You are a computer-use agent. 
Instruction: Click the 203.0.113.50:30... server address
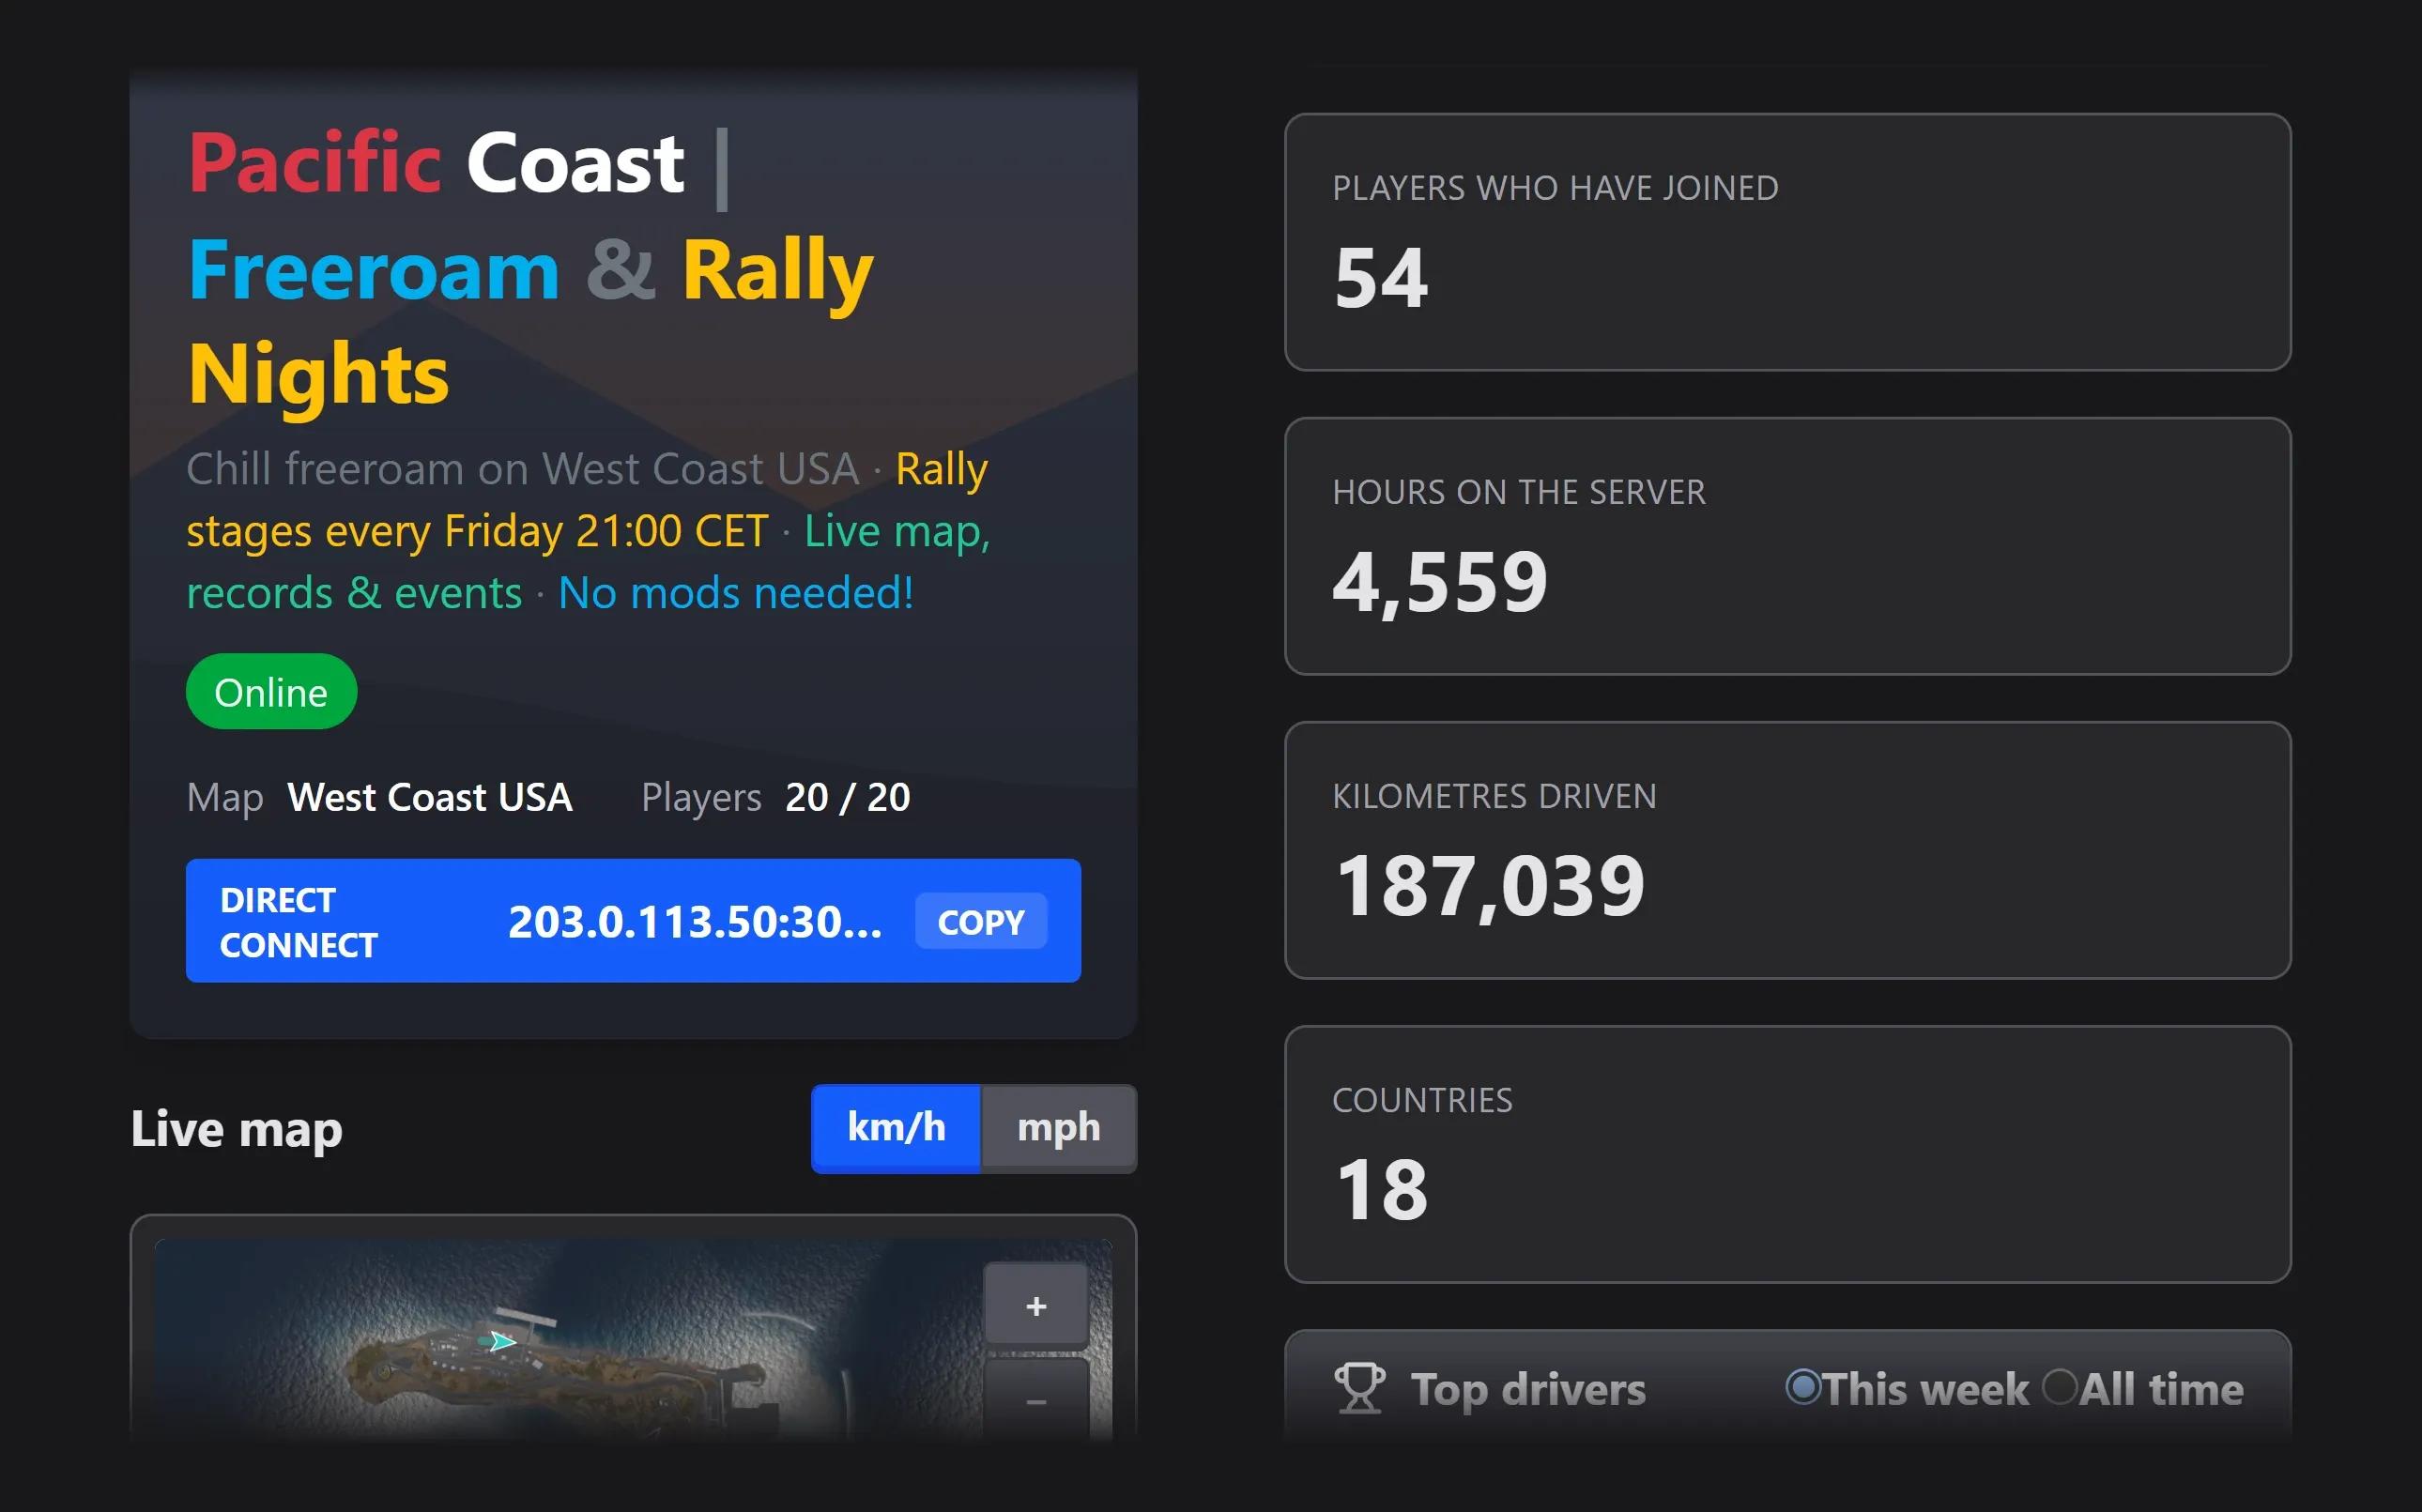tap(695, 921)
